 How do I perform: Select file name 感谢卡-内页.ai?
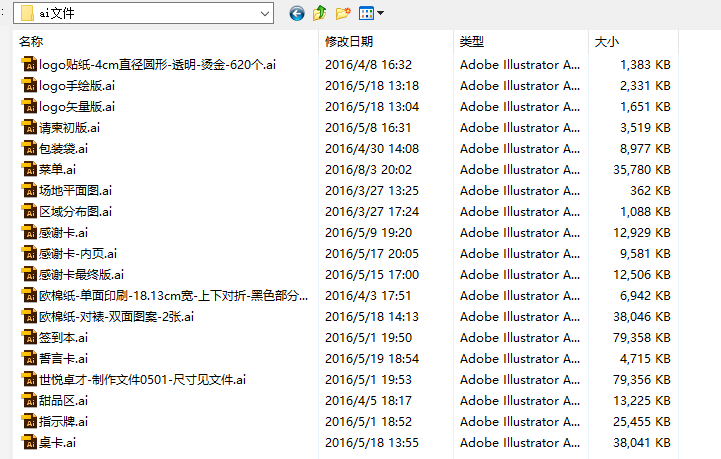[x=78, y=253]
